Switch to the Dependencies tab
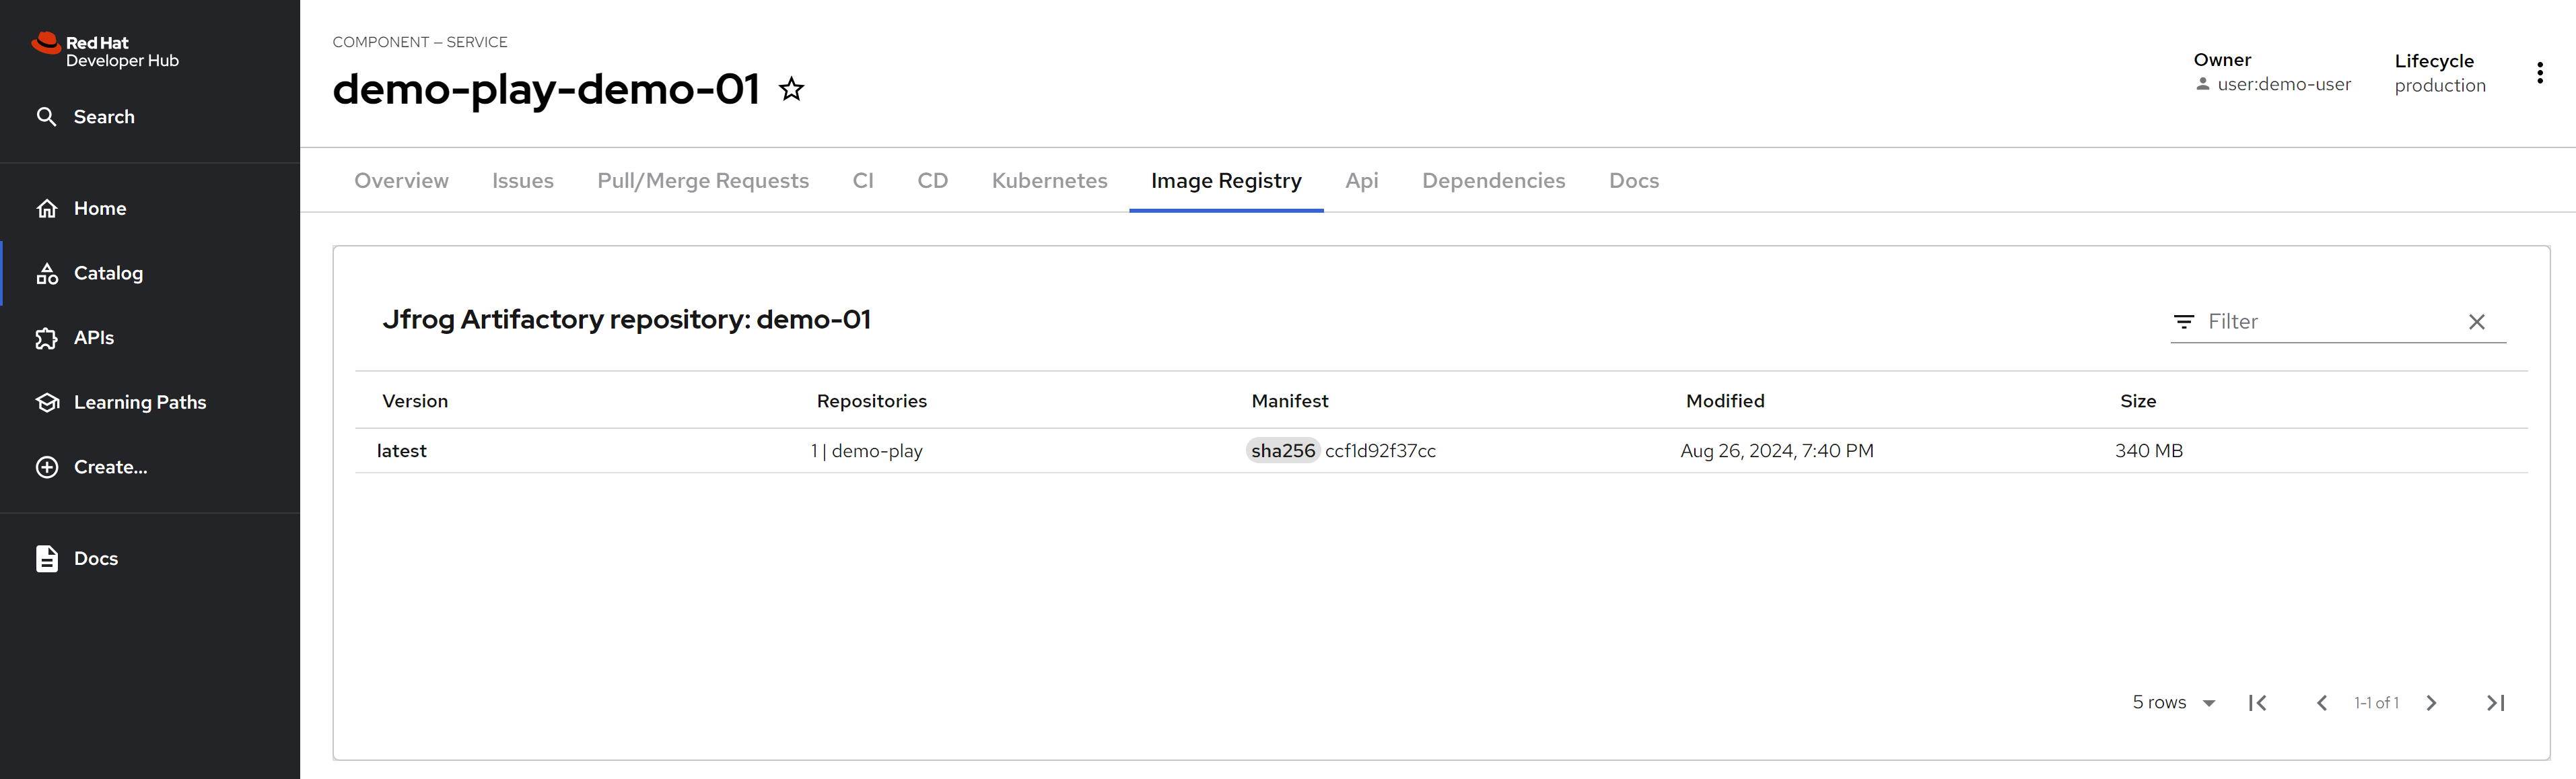Screen dimensions: 2576x779 click(1493, 181)
